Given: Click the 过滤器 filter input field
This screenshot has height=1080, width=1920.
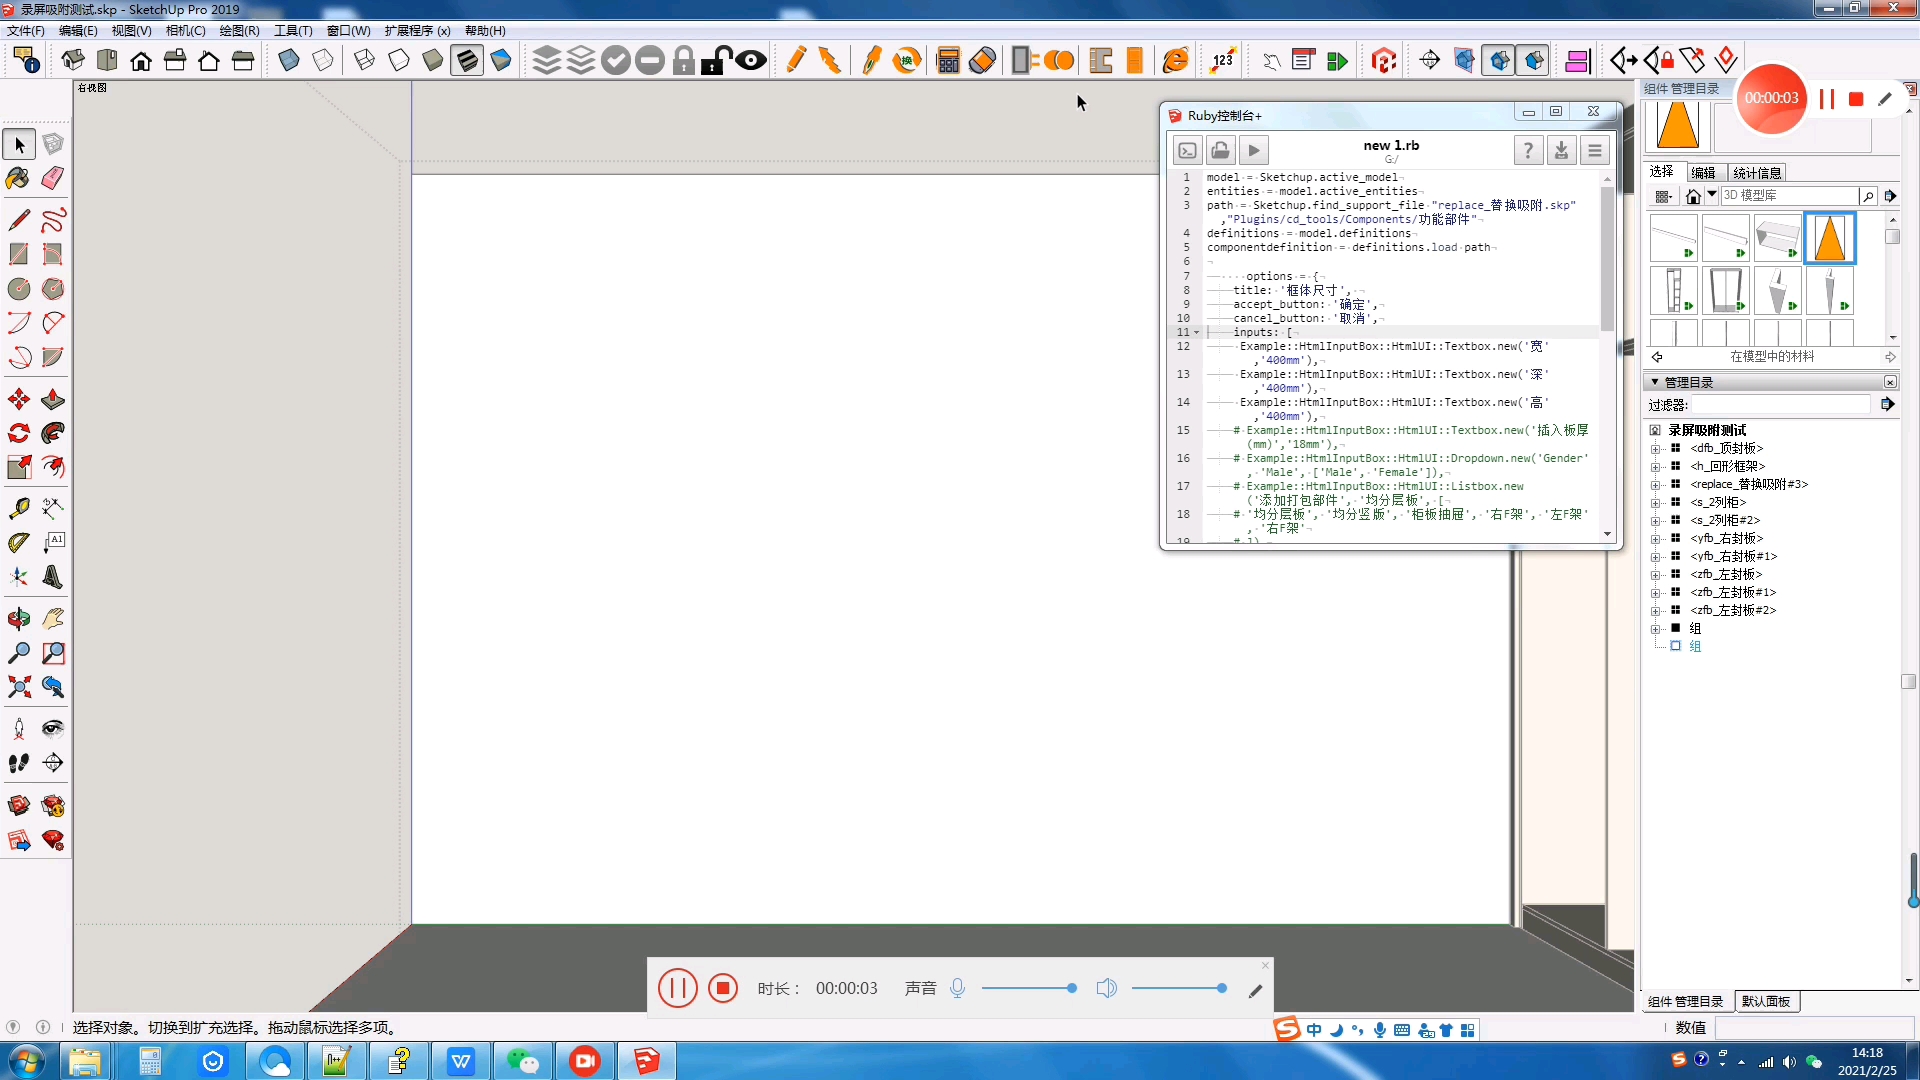Looking at the screenshot, I should click(x=1780, y=405).
